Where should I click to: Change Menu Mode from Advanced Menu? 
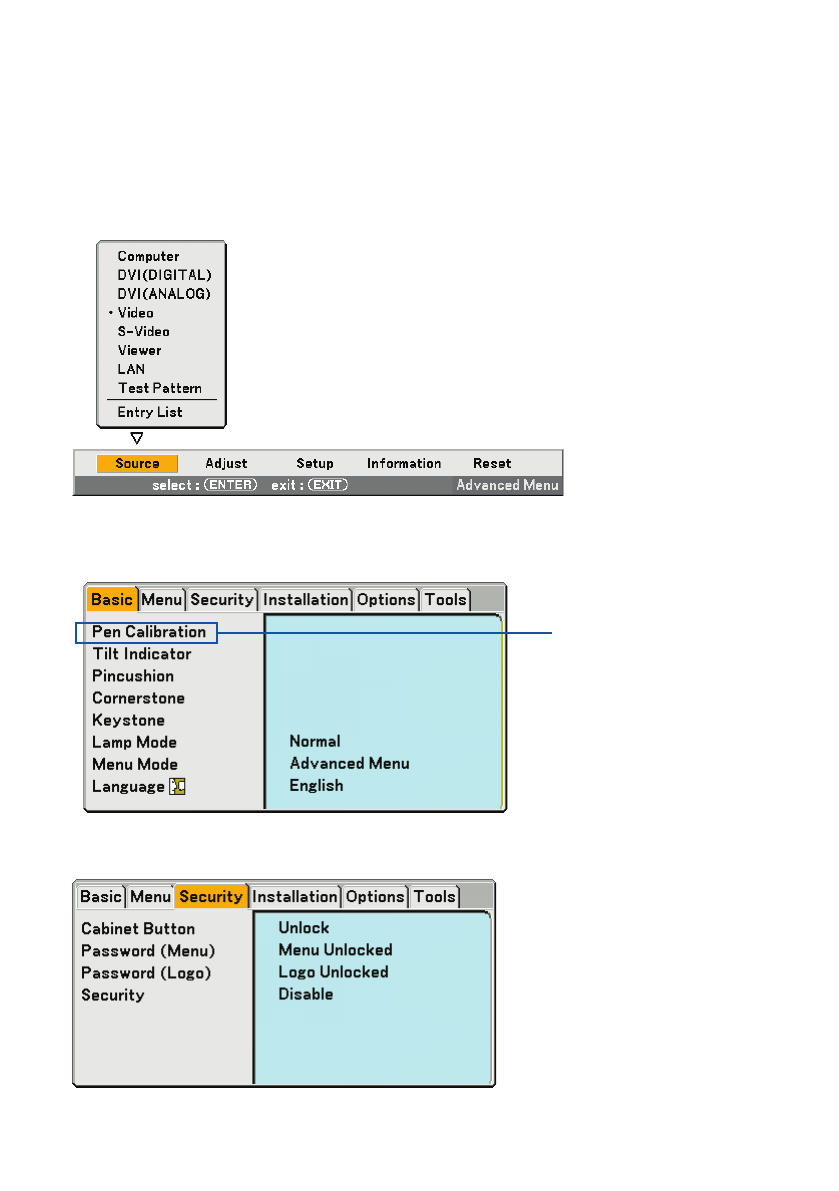click(x=349, y=764)
